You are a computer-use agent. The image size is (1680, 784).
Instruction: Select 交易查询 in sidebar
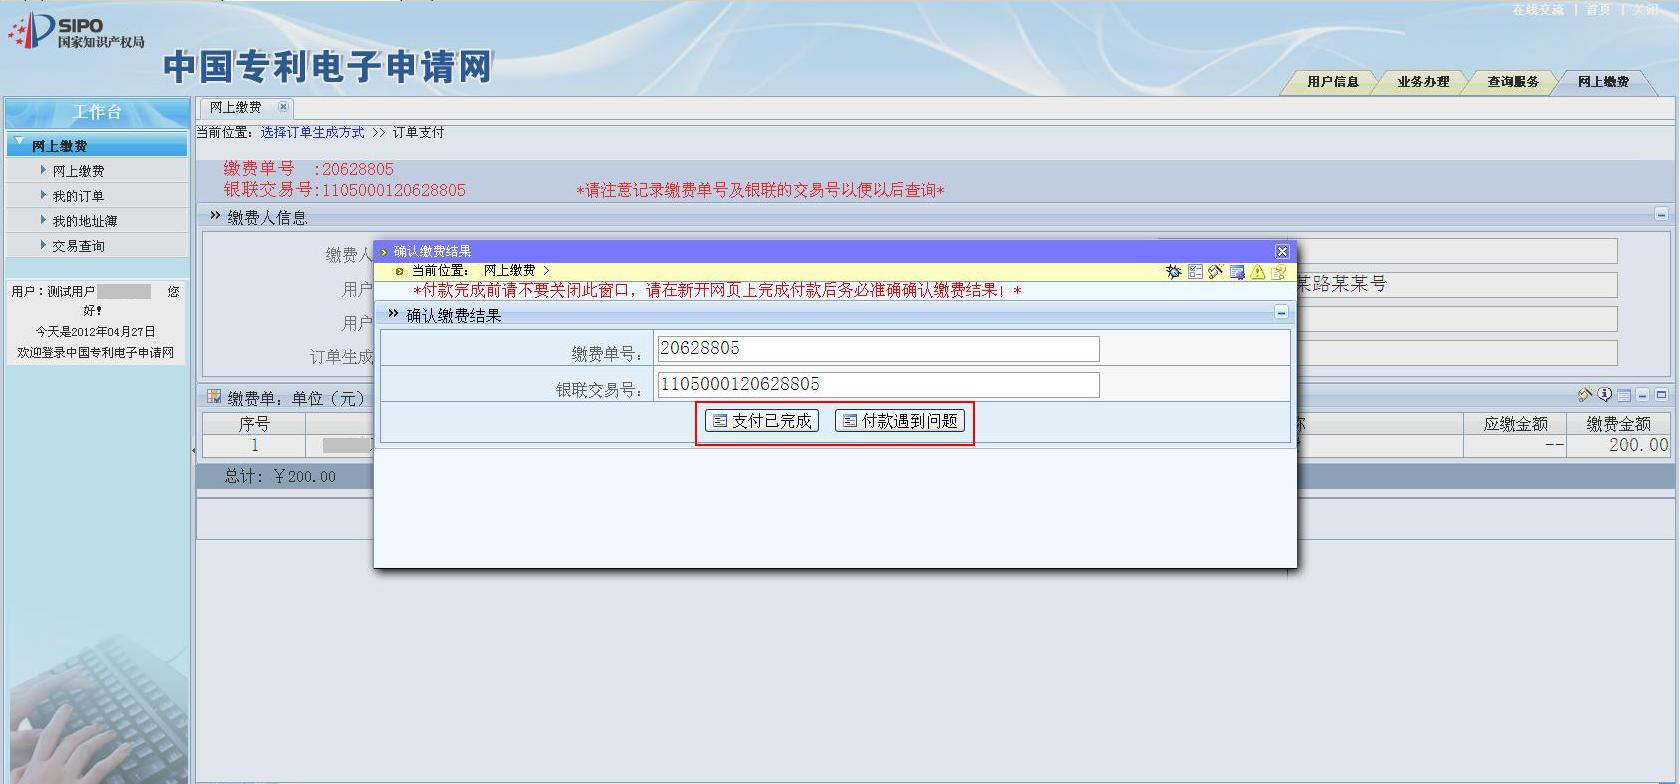point(78,246)
